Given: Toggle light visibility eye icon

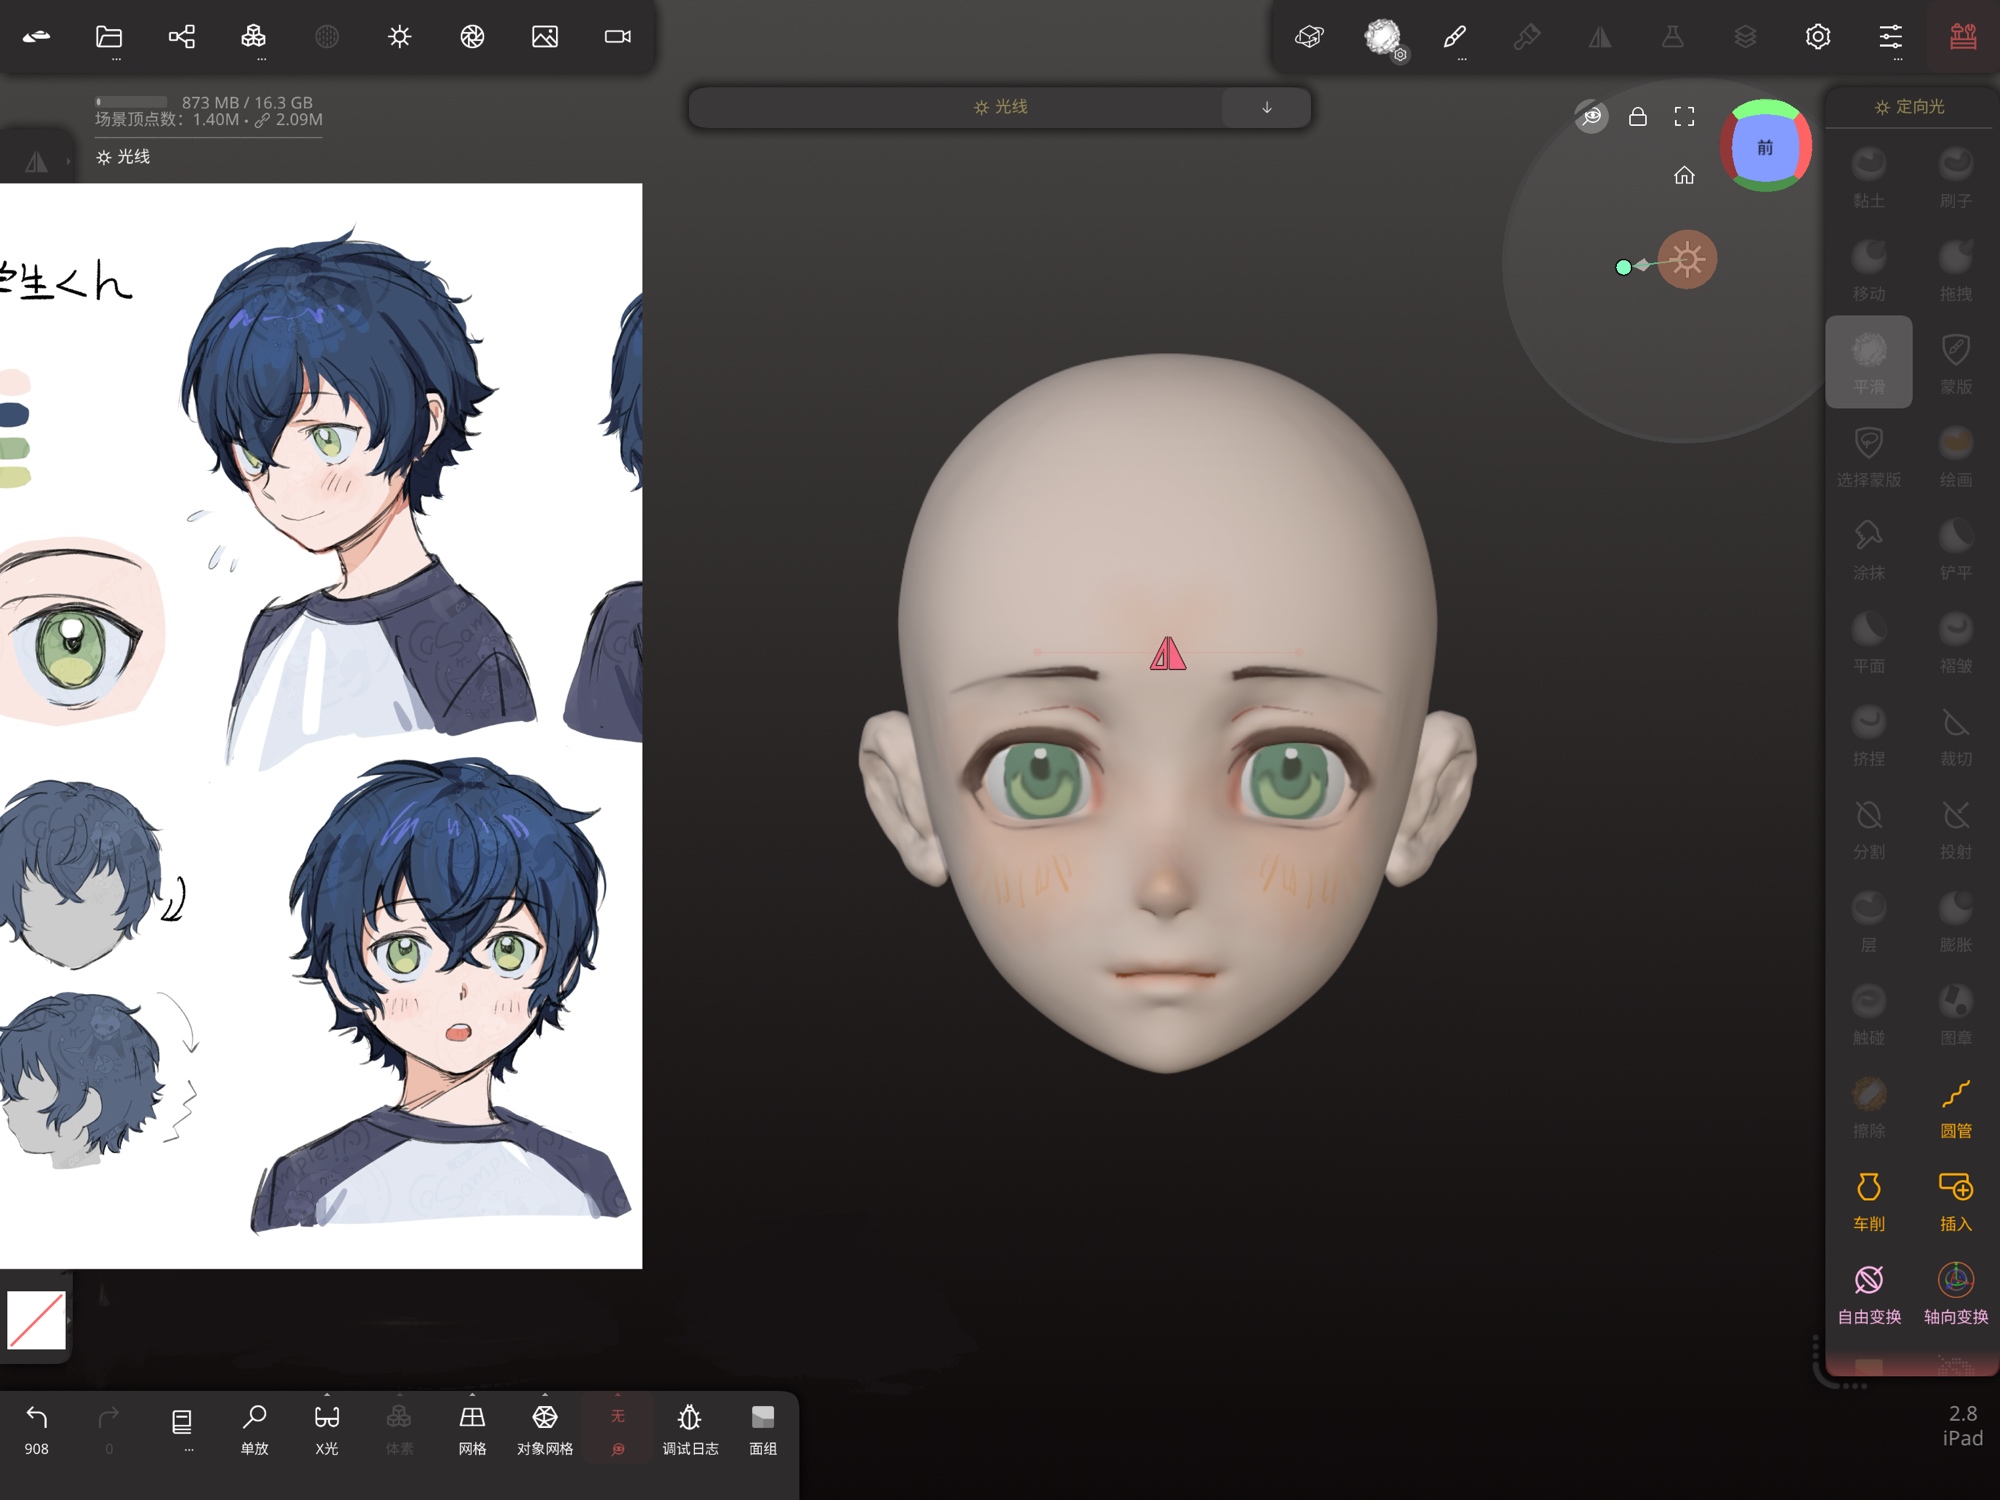Looking at the screenshot, I should pyautogui.click(x=1591, y=117).
